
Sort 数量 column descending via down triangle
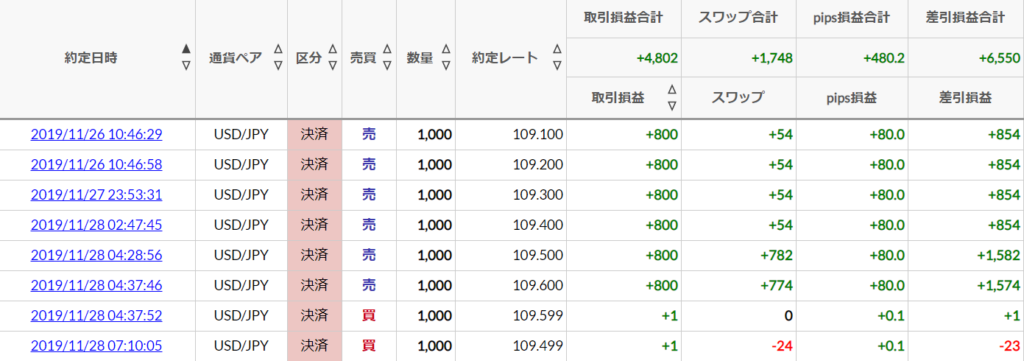(x=446, y=65)
